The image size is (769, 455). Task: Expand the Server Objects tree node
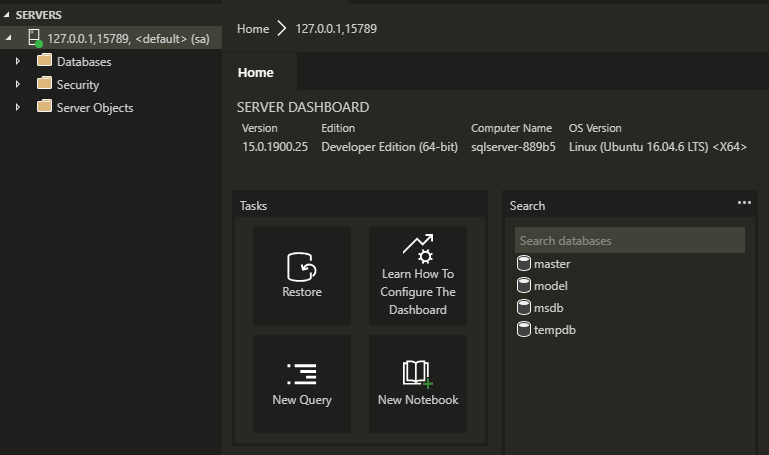pyautogui.click(x=18, y=107)
